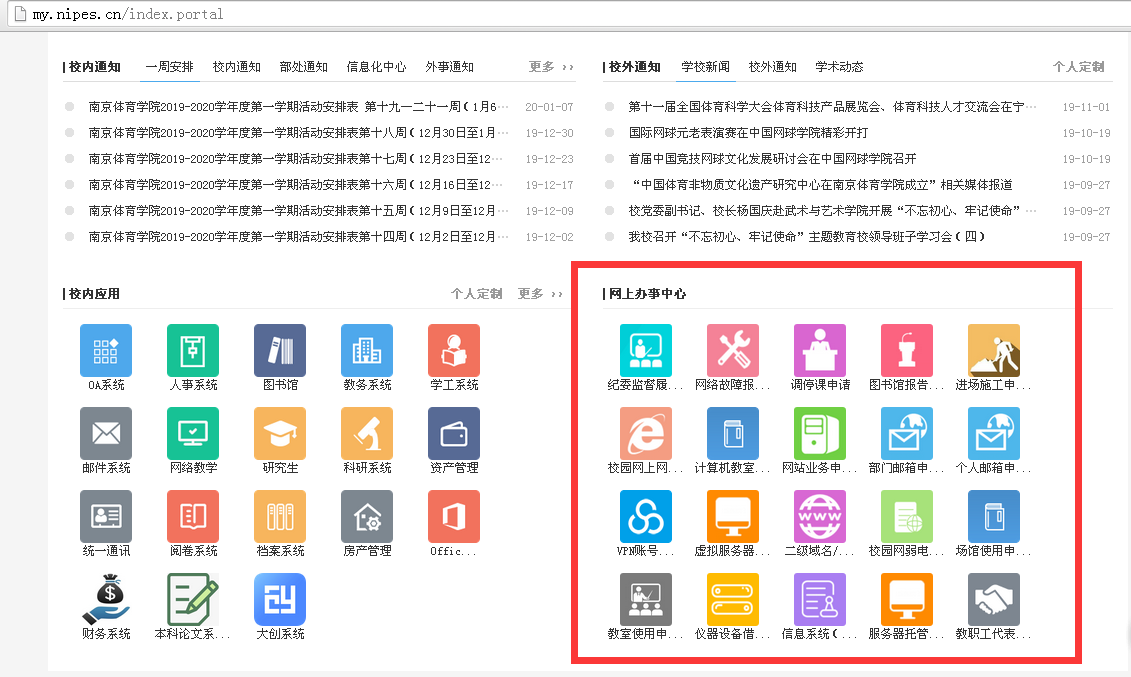Viewport: 1131px width, 677px height.
Task: Open the 财务系统 finance icon
Action: [x=106, y=600]
